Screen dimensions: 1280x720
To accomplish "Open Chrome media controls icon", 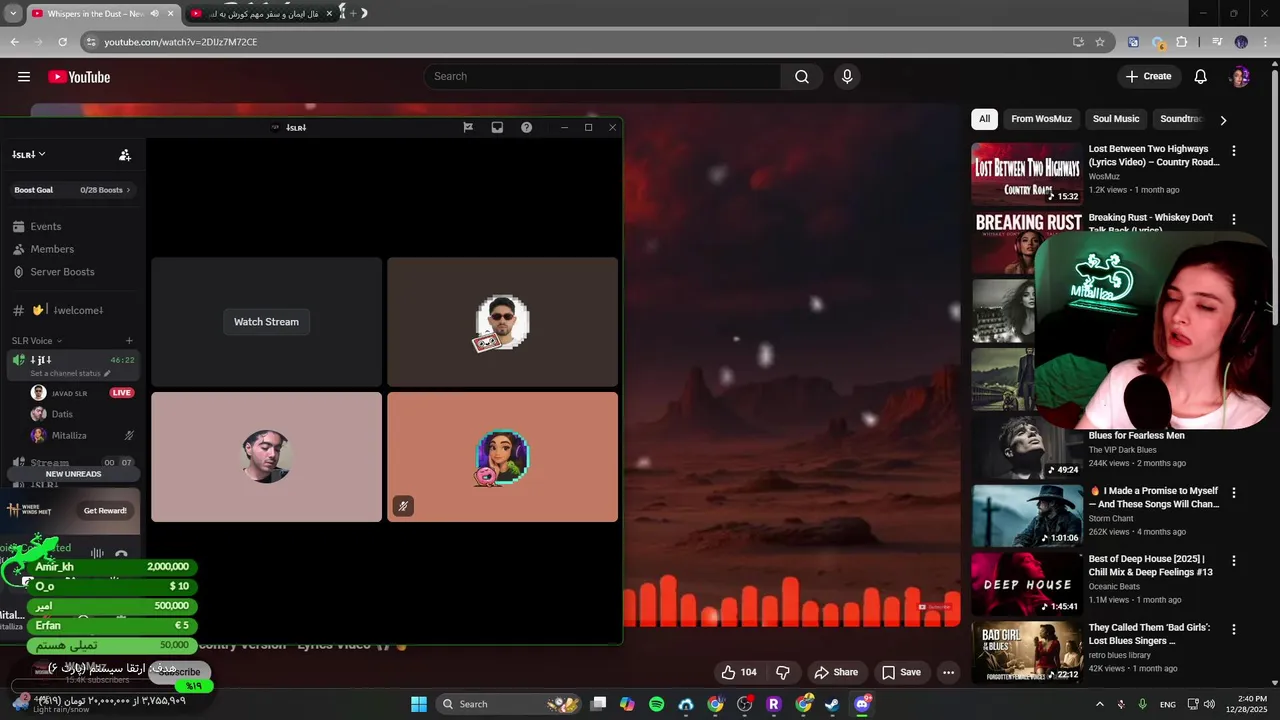I will coord(1217,42).
